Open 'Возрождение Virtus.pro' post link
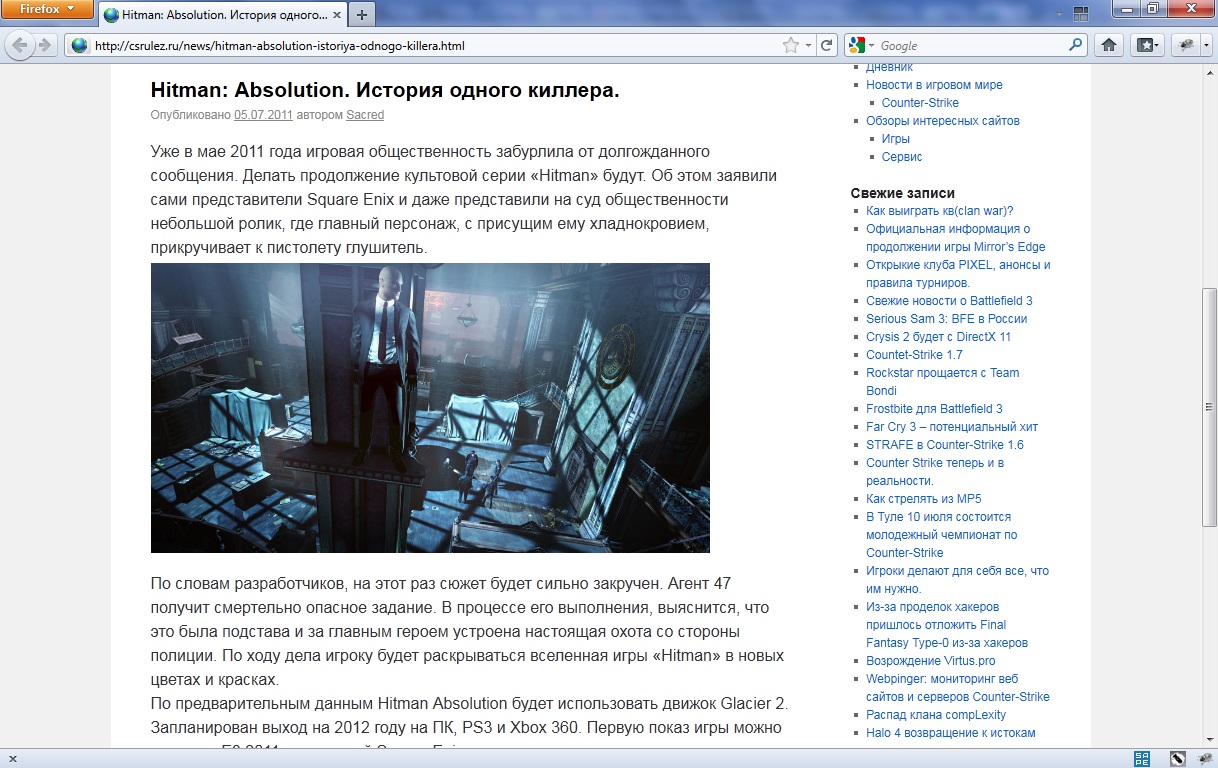Image resolution: width=1218 pixels, height=768 pixels. coord(930,661)
